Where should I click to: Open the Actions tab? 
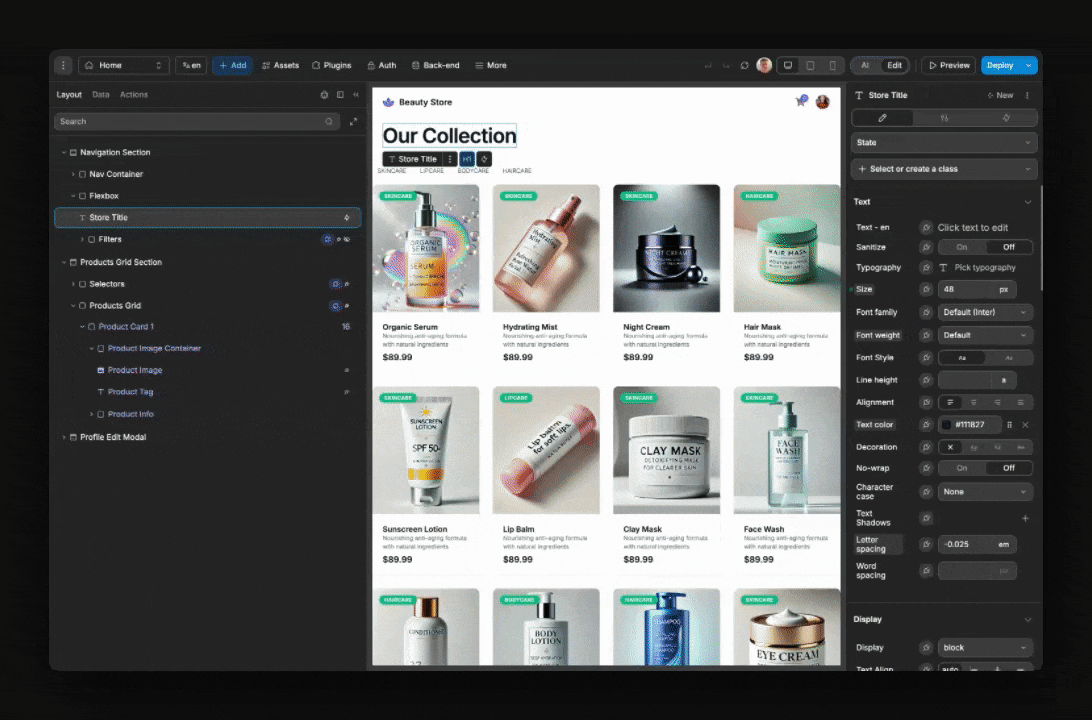click(x=134, y=95)
